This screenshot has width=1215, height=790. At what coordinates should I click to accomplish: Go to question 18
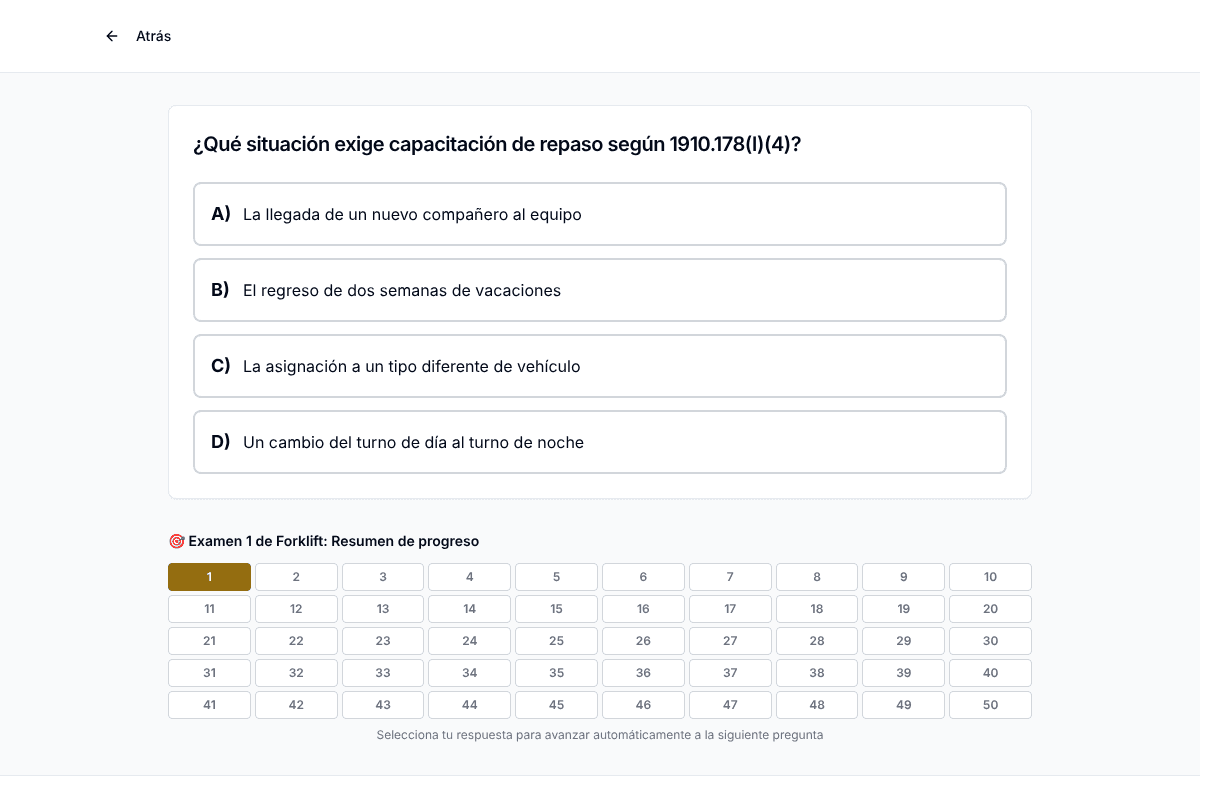coord(817,609)
